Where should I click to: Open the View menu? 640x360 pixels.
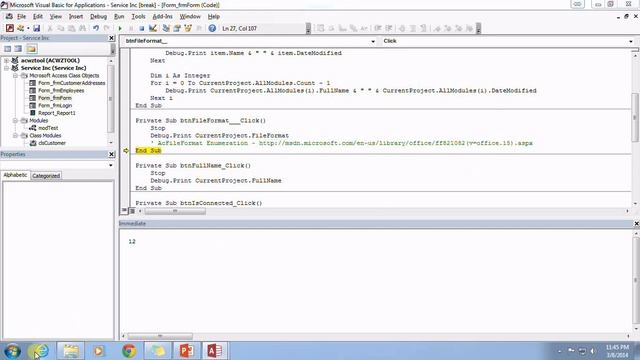56,16
